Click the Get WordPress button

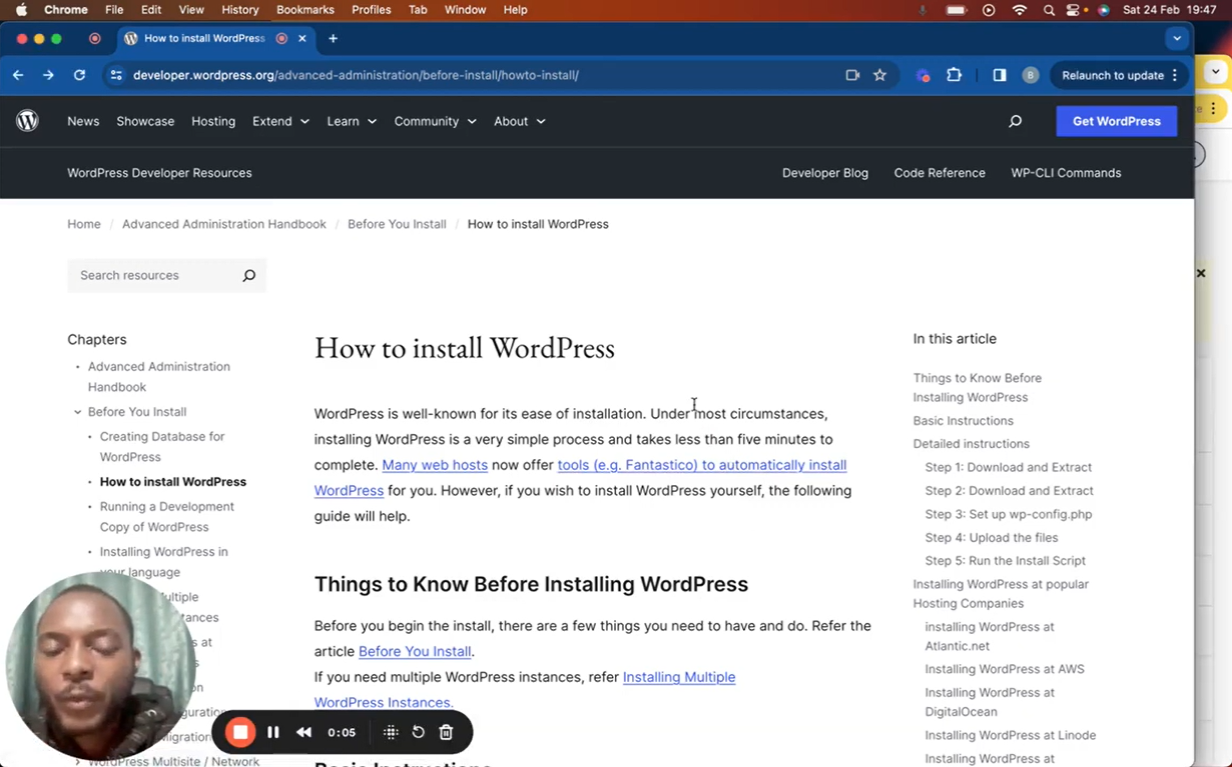(x=1116, y=121)
